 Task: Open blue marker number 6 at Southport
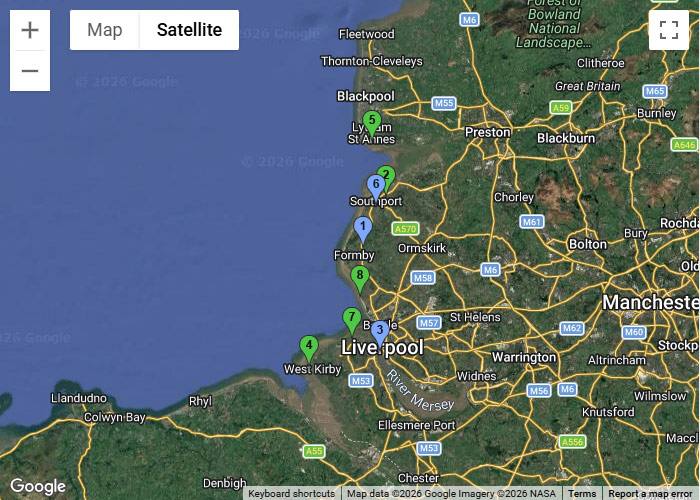(376, 188)
